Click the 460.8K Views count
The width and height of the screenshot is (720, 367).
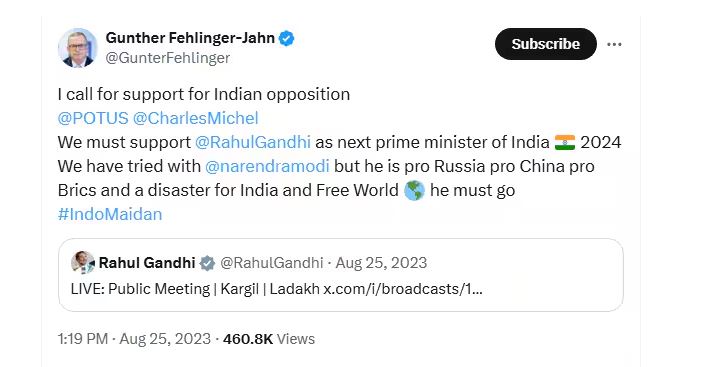pyautogui.click(x=269, y=339)
